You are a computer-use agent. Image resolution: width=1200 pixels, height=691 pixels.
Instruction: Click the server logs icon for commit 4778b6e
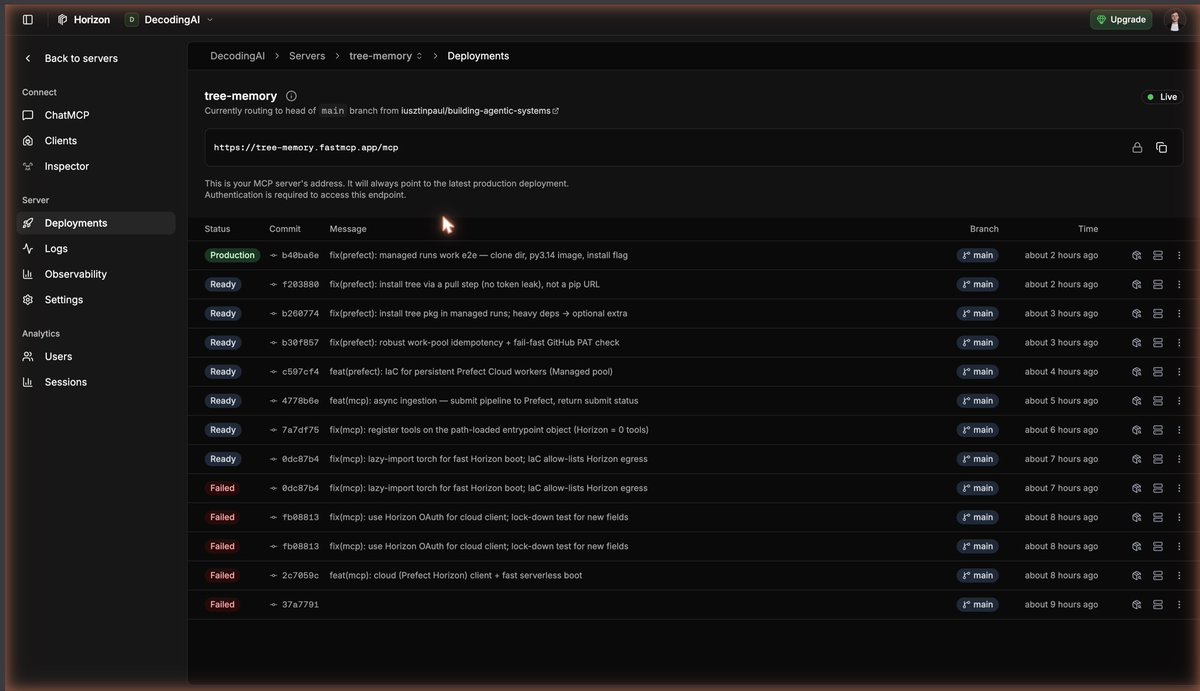(1158, 400)
